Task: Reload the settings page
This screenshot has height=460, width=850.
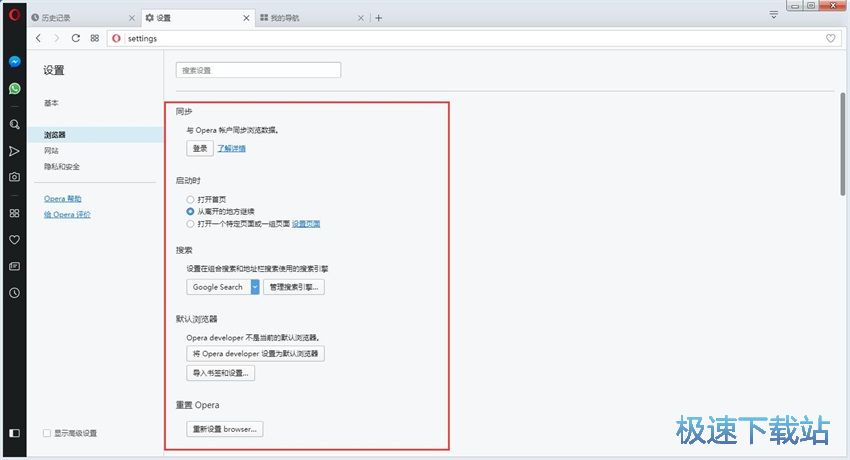Action: [x=76, y=38]
